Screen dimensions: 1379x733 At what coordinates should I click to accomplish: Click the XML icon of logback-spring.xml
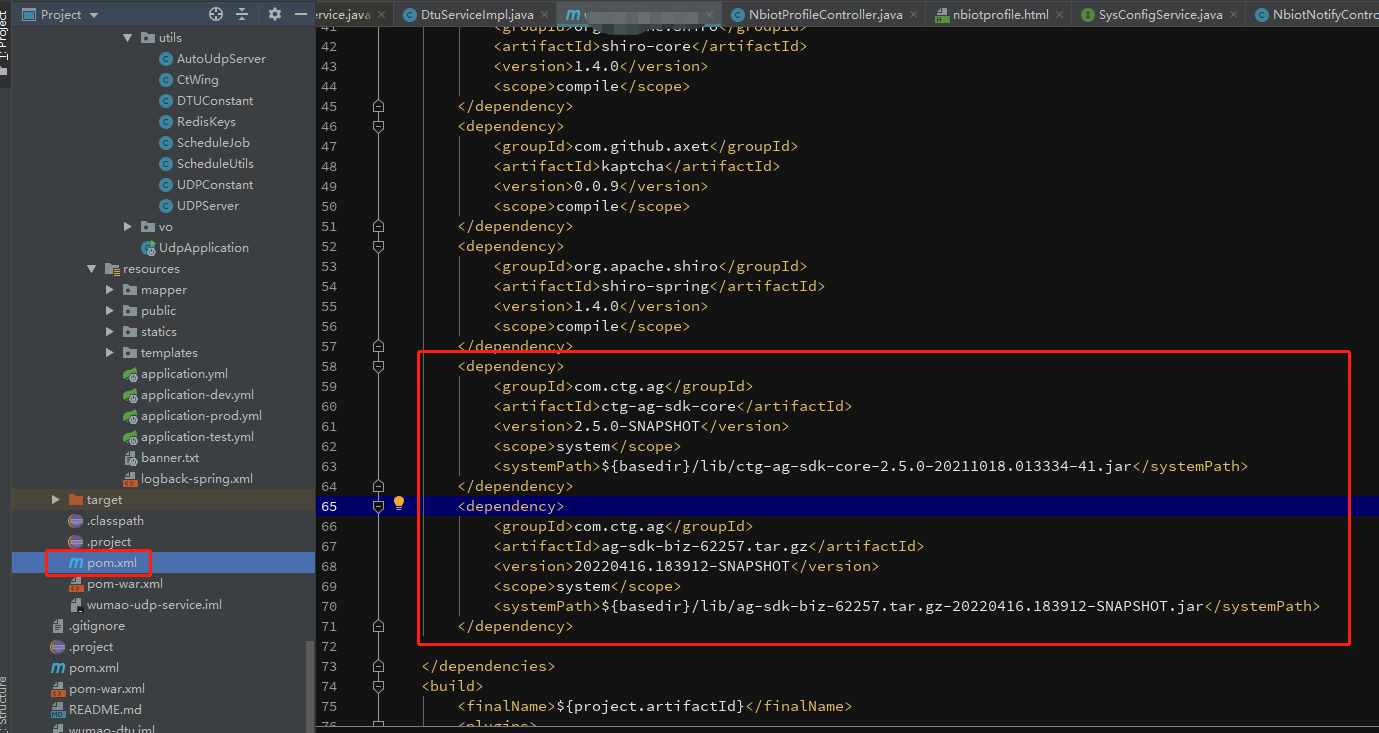click(130, 479)
